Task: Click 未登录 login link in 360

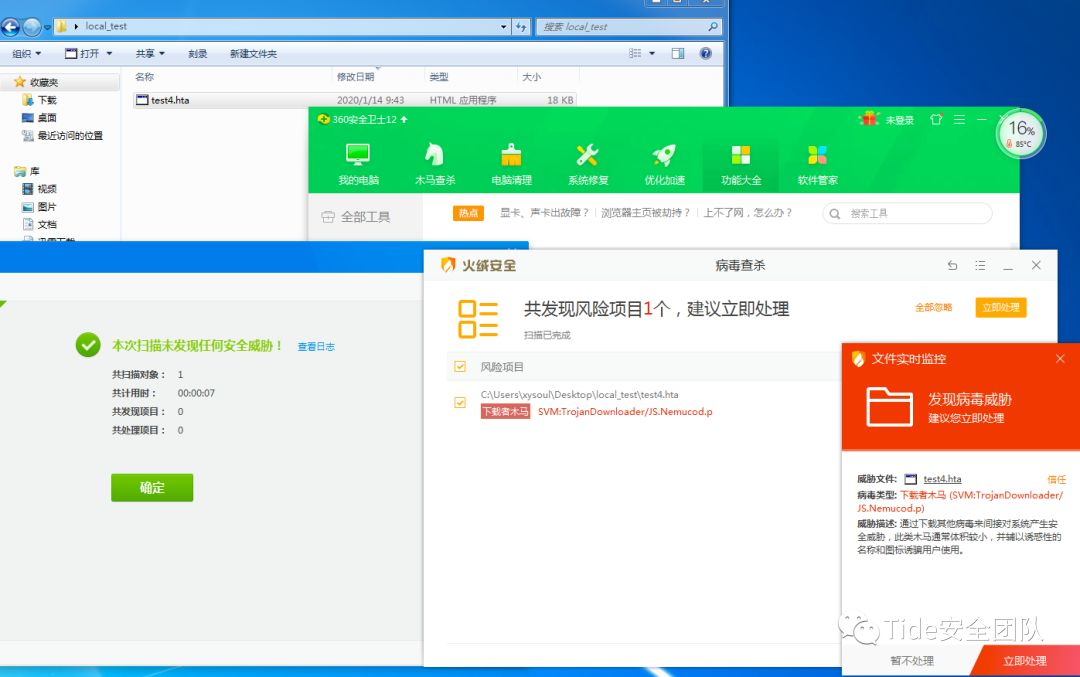Action: (x=900, y=120)
